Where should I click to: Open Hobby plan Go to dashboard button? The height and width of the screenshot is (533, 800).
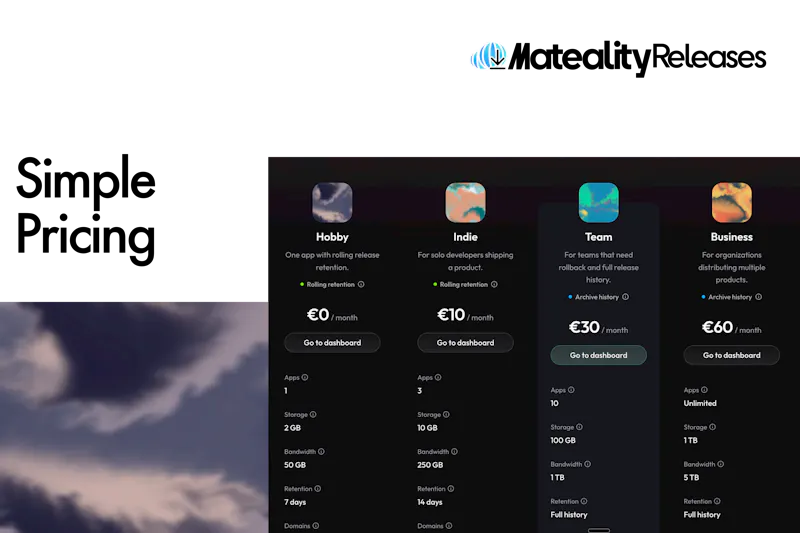pyautogui.click(x=332, y=343)
